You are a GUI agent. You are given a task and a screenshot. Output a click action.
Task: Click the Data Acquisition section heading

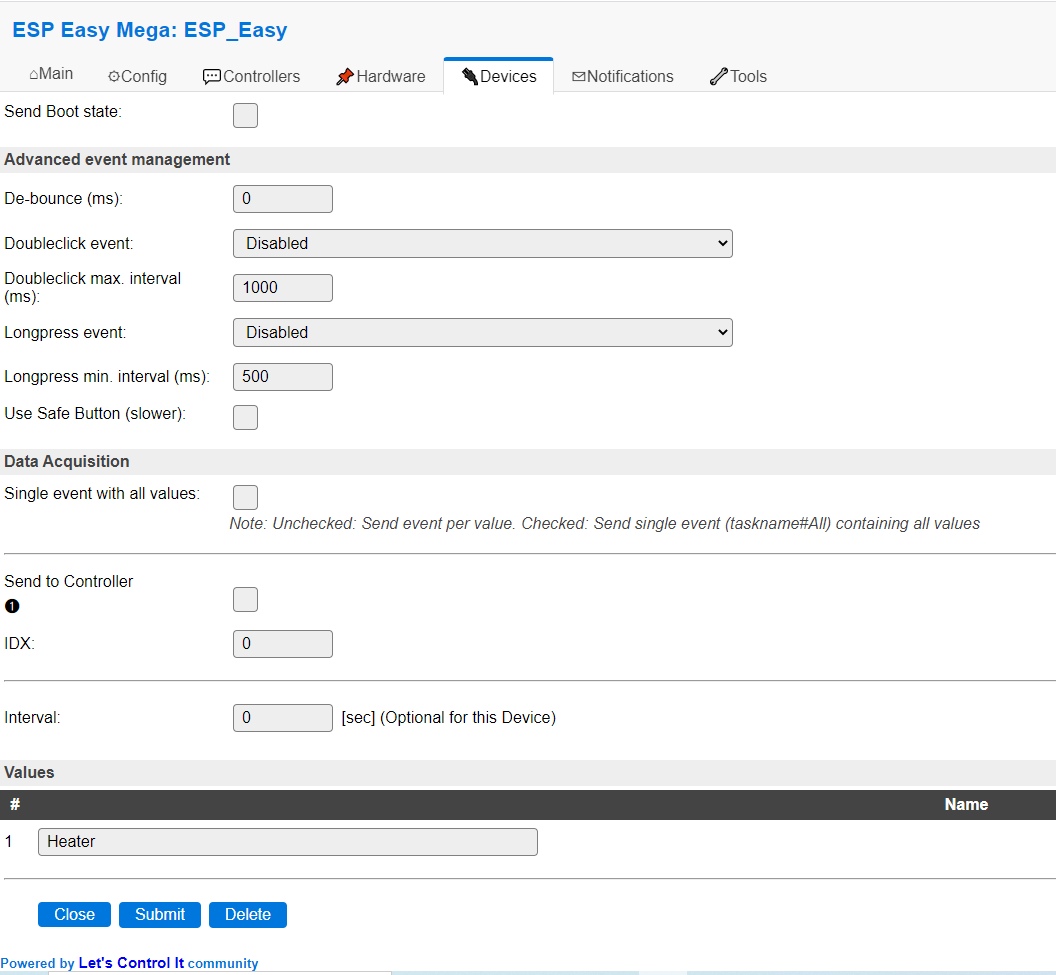pyautogui.click(x=67, y=461)
